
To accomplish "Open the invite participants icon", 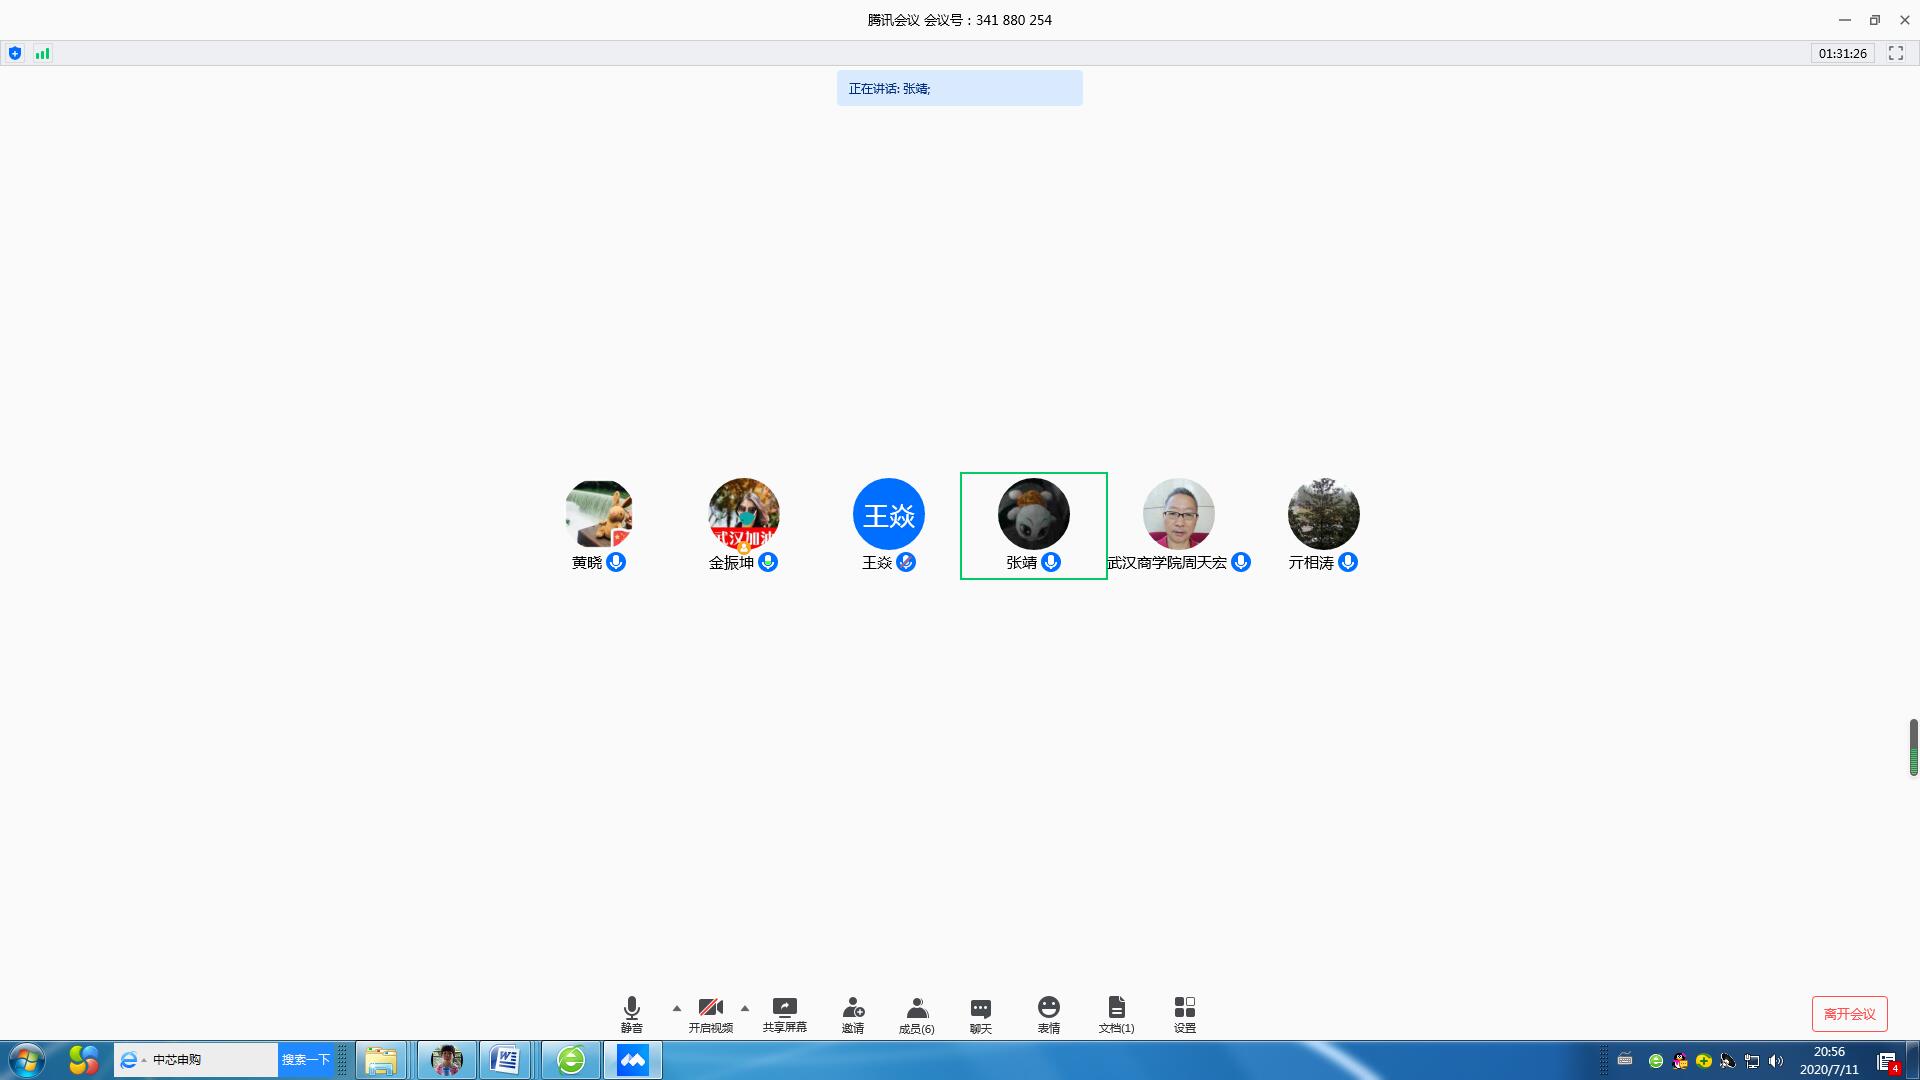I will 853,1008.
